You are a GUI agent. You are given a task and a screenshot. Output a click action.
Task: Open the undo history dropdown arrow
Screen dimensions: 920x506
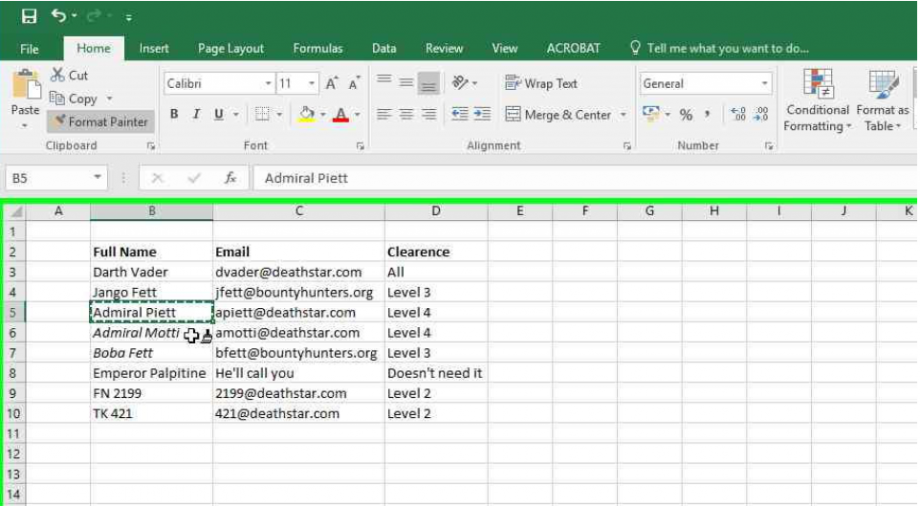click(75, 16)
